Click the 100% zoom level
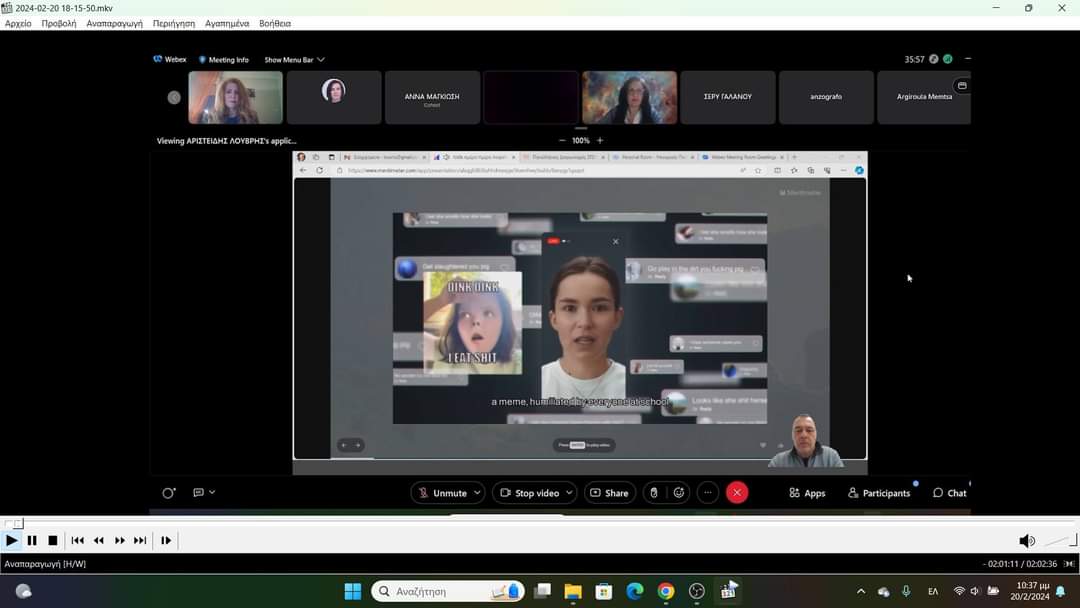Screen dimensions: 1080x608 581,140
